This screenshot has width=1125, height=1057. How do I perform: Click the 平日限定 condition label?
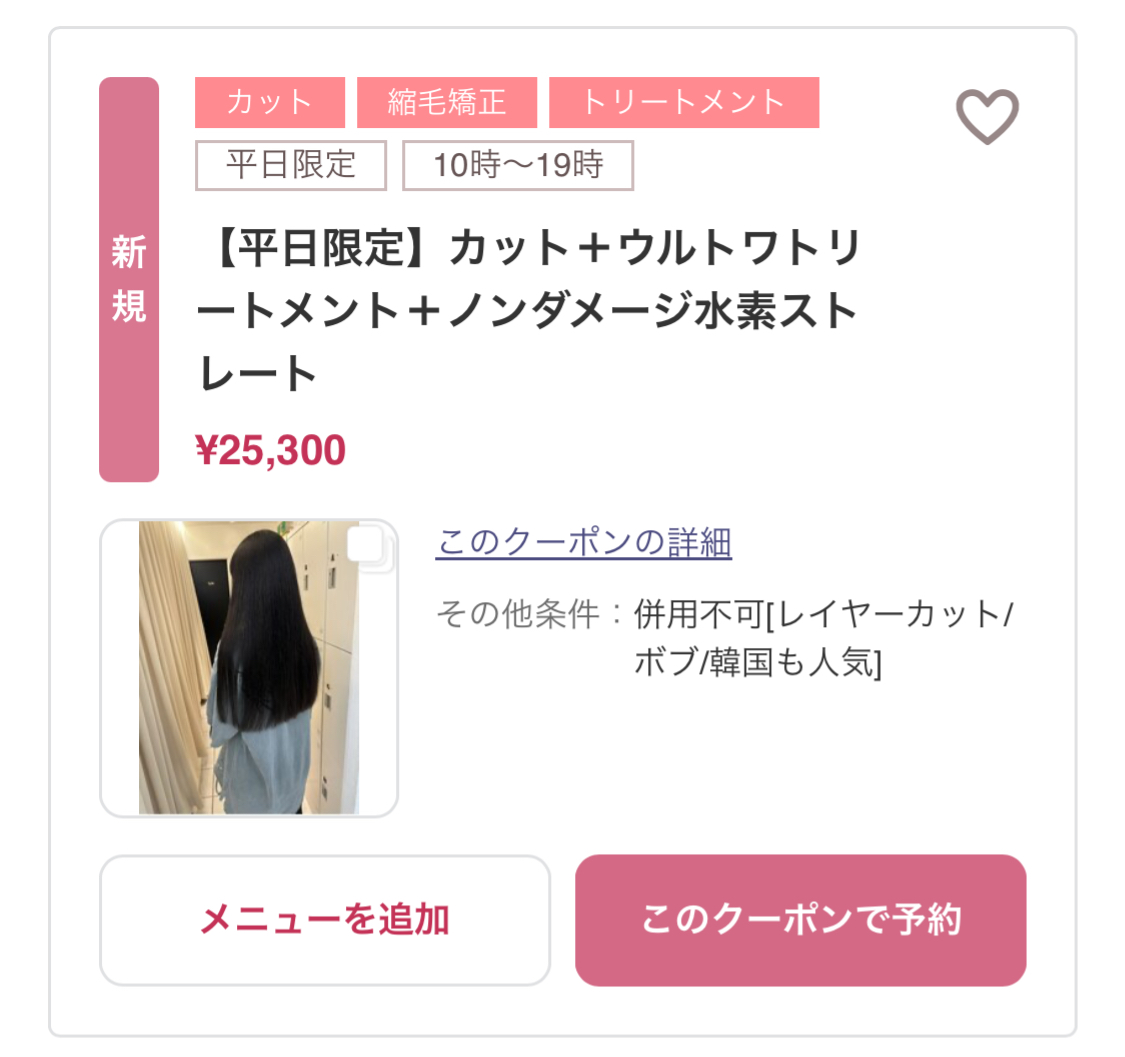pos(291,165)
